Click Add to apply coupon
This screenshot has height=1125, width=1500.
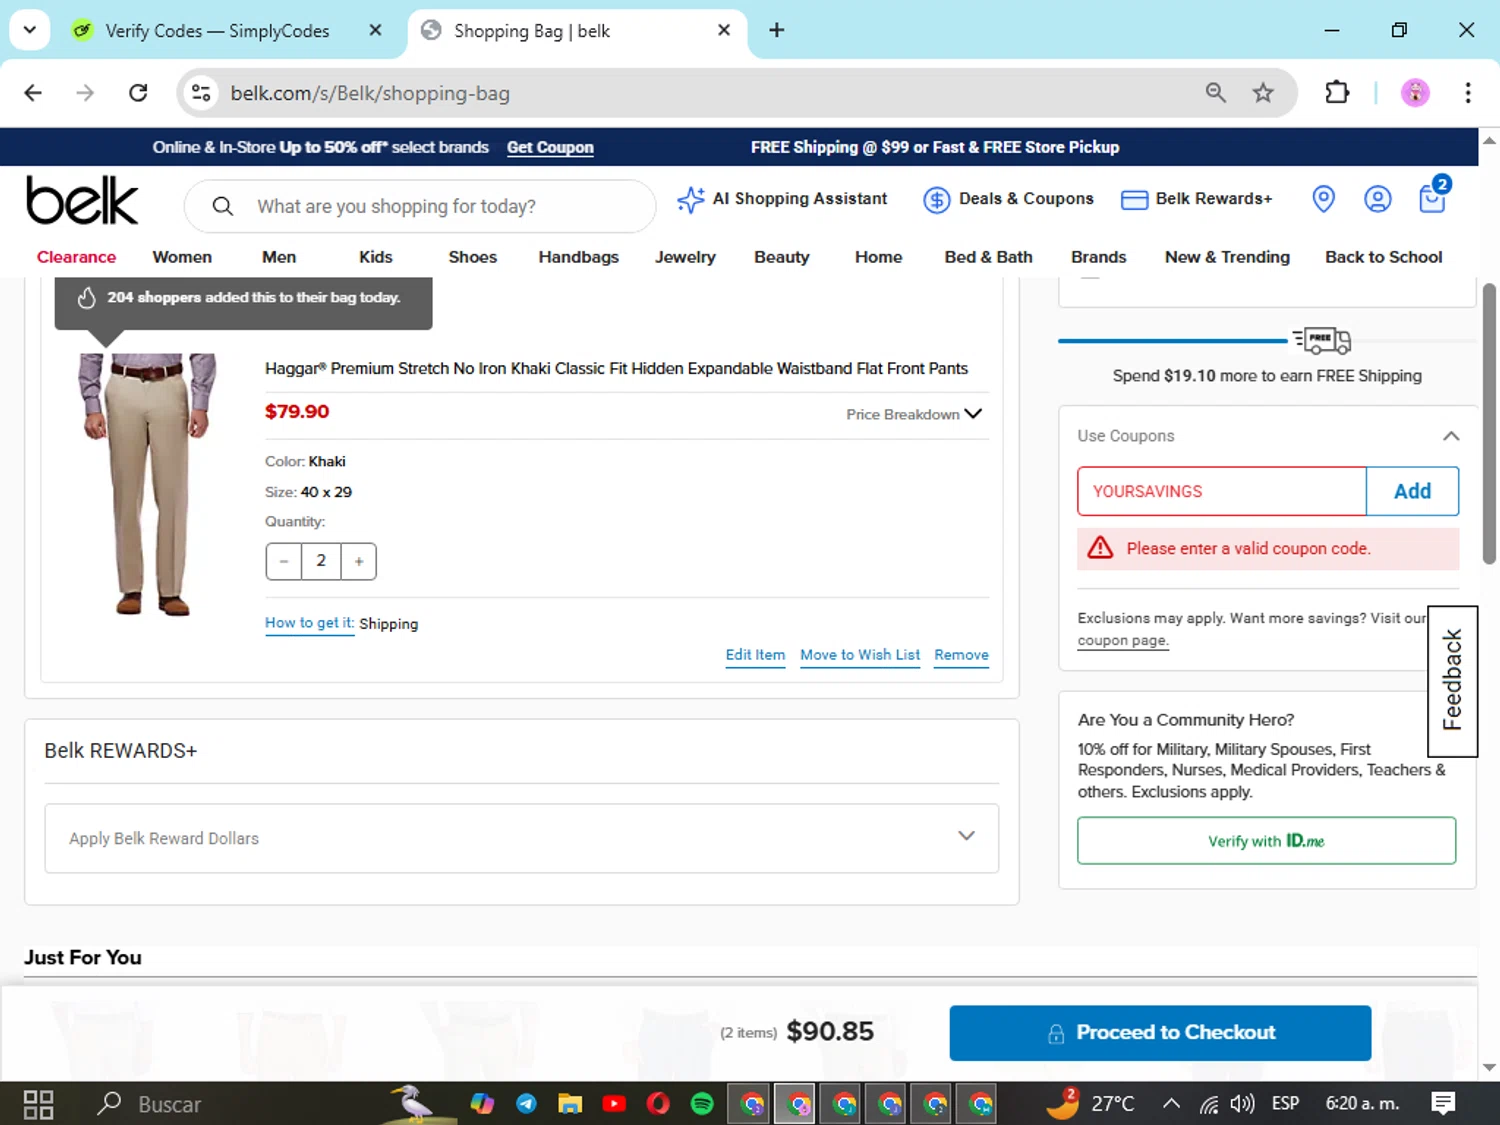pos(1412,491)
